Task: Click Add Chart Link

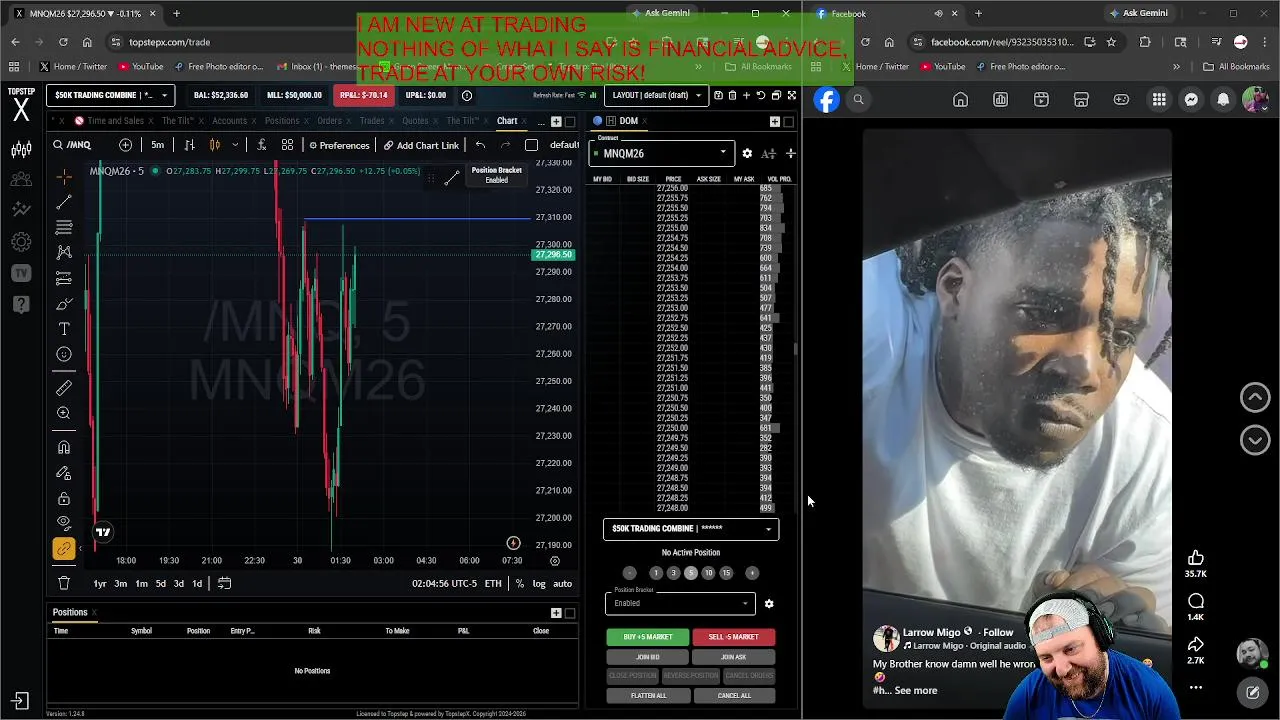Action: pyautogui.click(x=421, y=145)
